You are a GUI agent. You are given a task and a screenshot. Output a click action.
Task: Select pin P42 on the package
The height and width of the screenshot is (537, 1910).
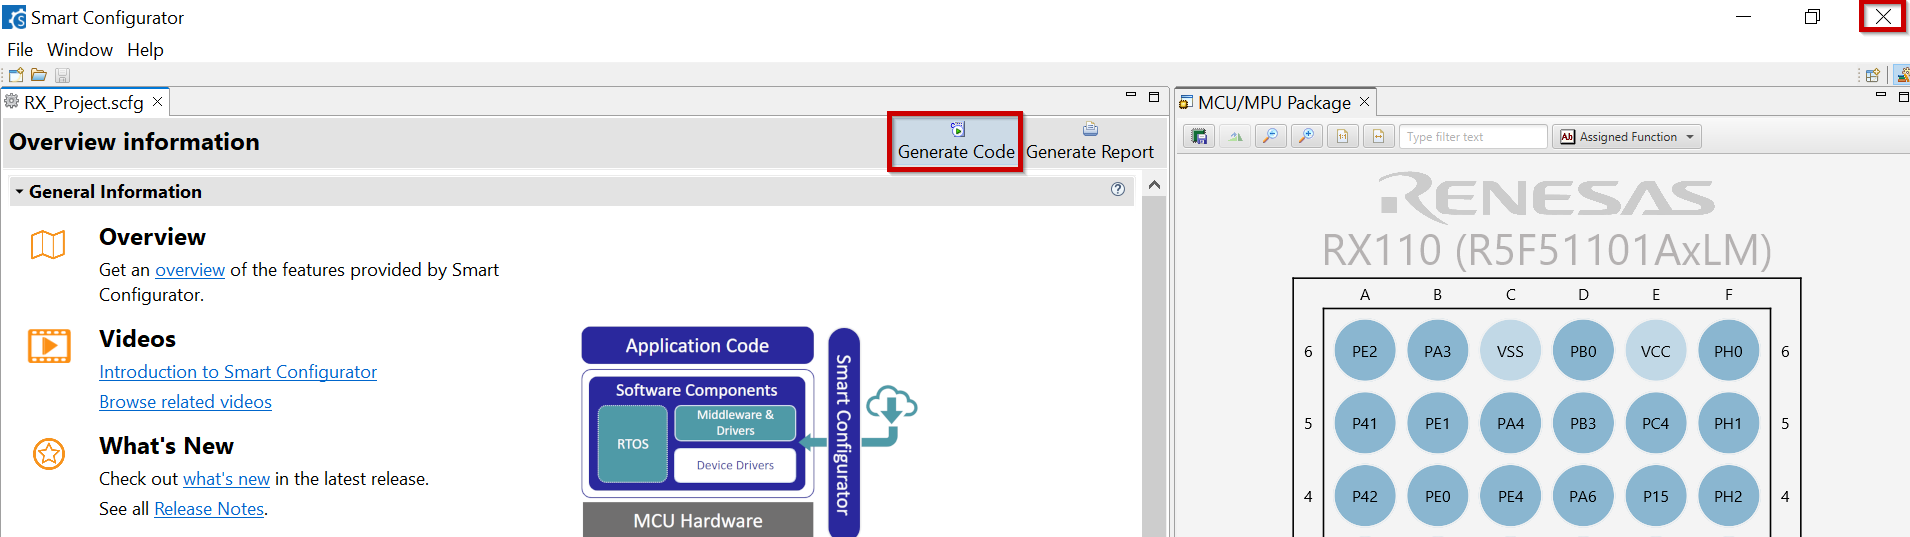pos(1364,496)
